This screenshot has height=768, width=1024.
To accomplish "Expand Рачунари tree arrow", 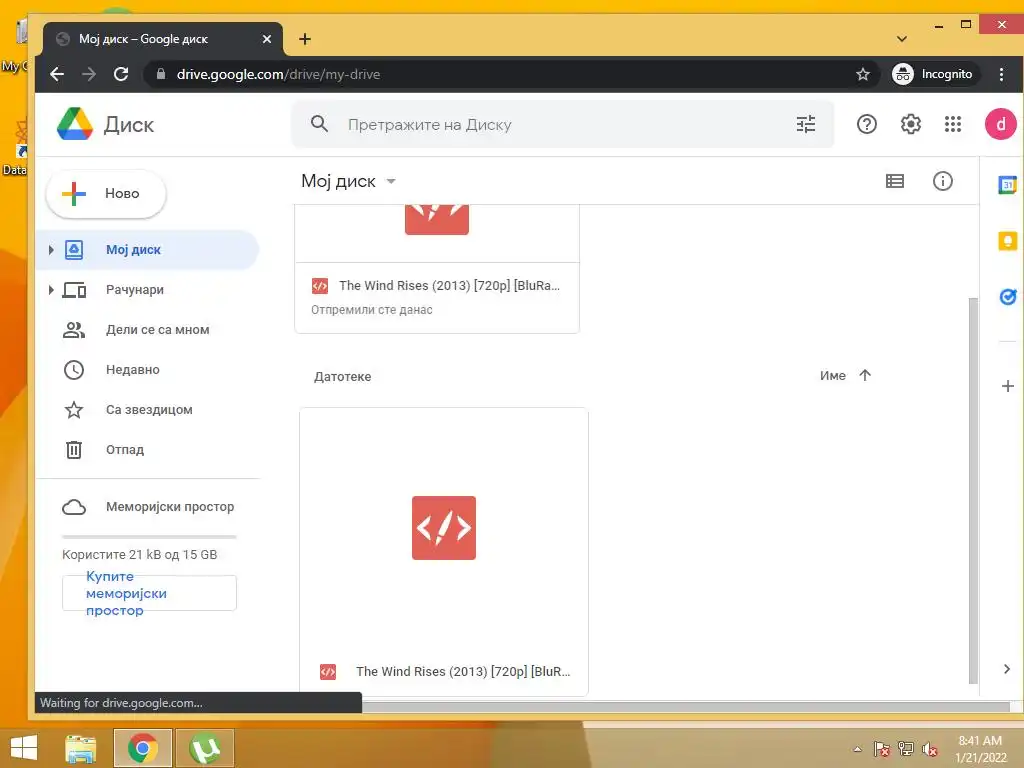I will coord(51,289).
